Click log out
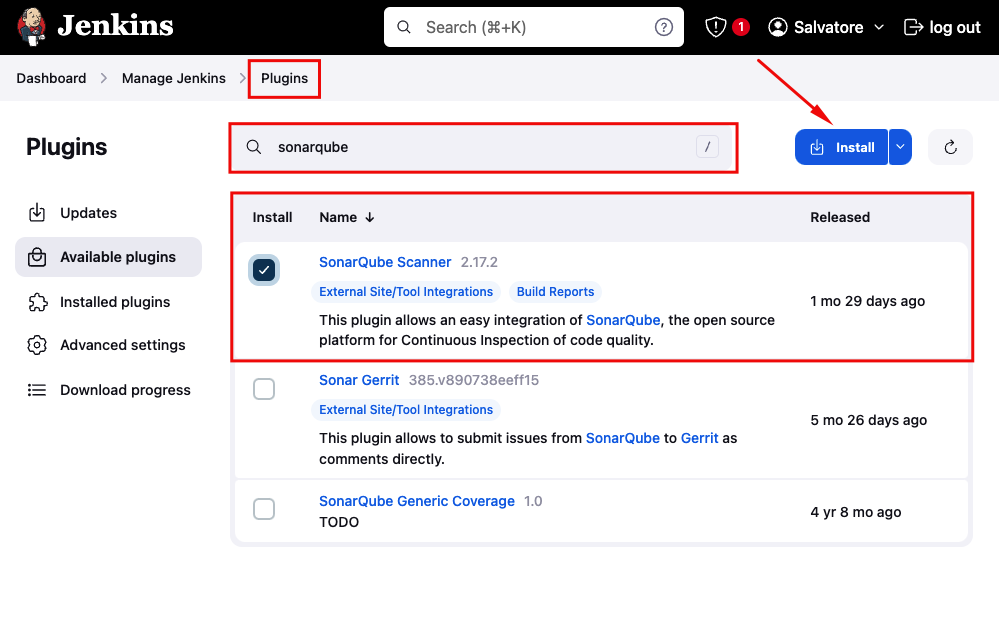The width and height of the screenshot is (999, 626). [942, 27]
